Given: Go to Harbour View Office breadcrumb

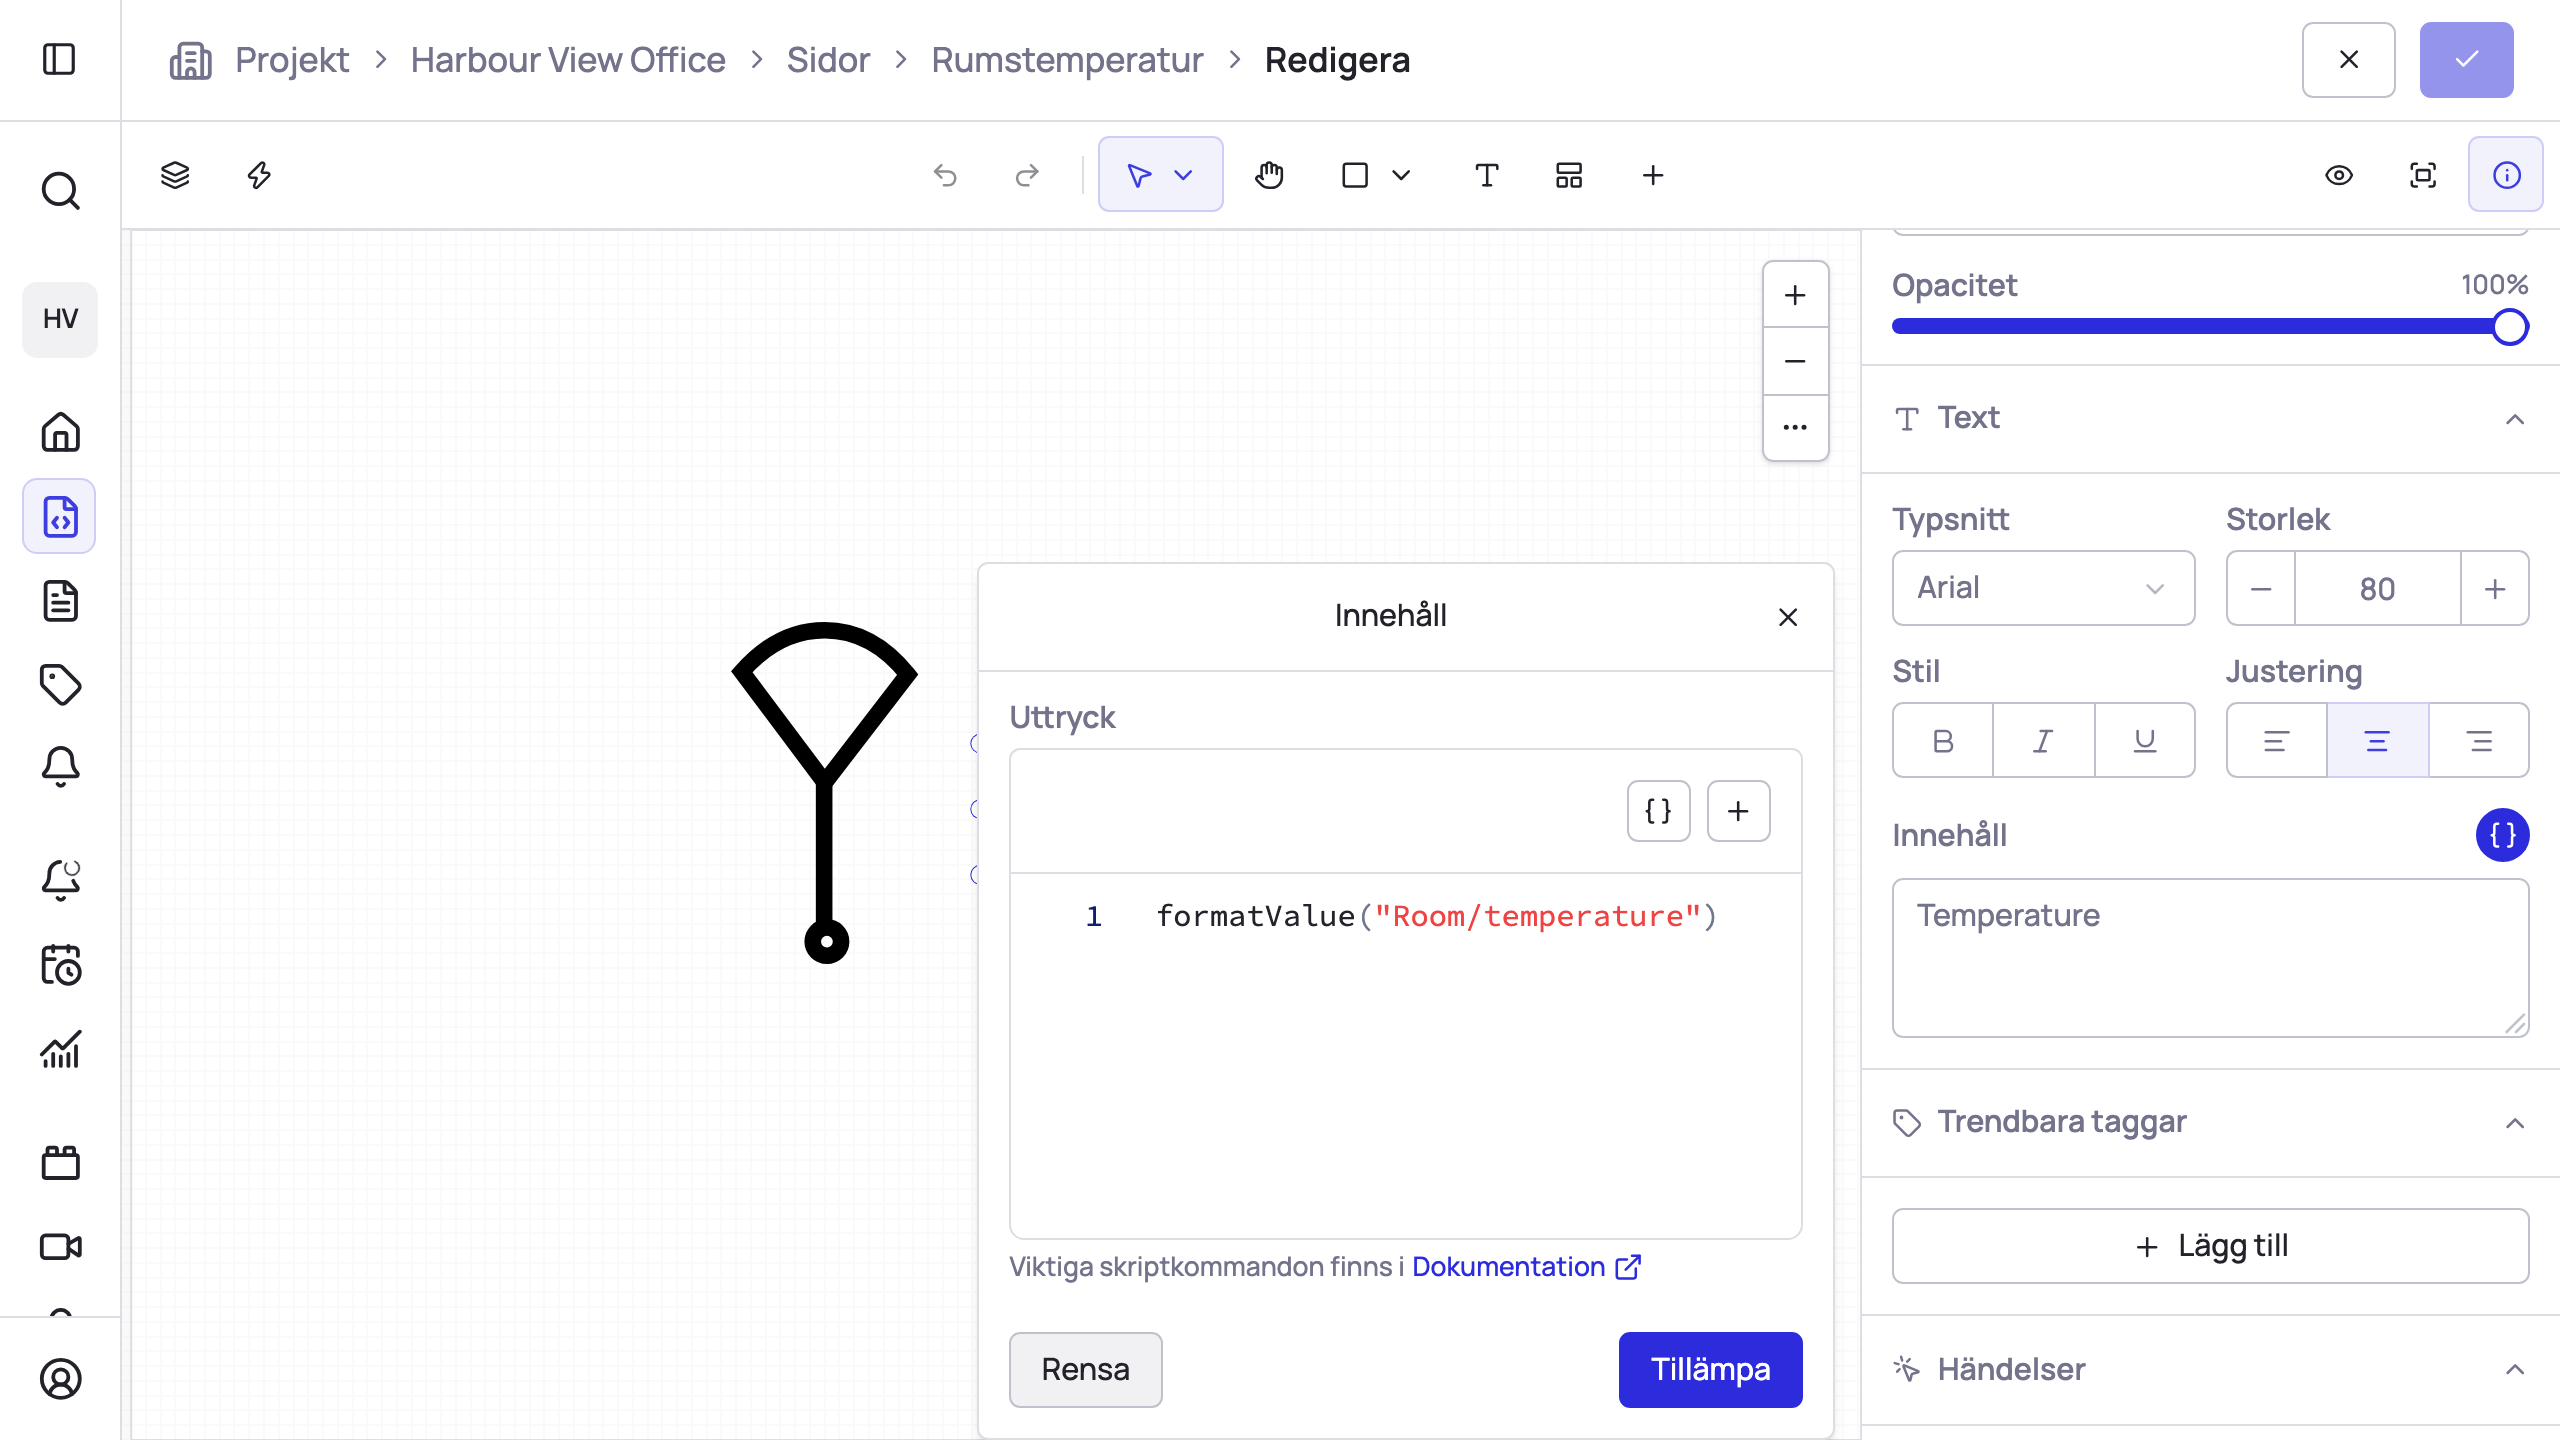Looking at the screenshot, I should [567, 60].
